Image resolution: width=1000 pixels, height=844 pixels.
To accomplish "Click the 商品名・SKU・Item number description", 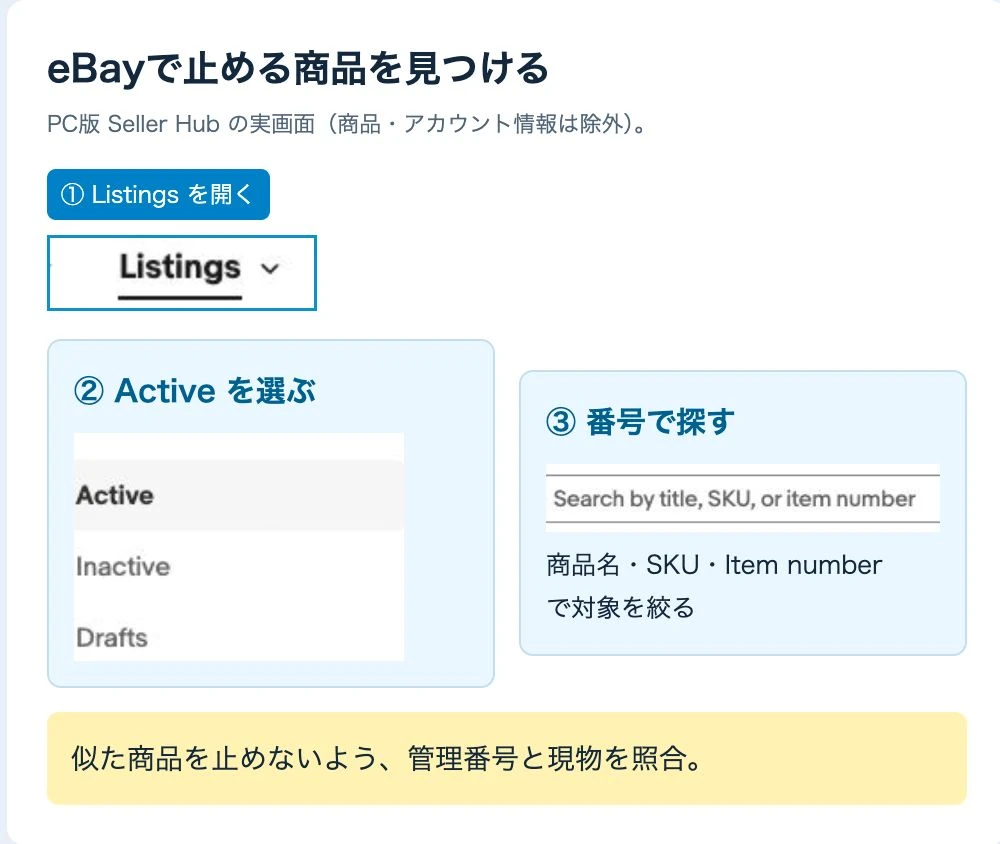I will 714,586.
